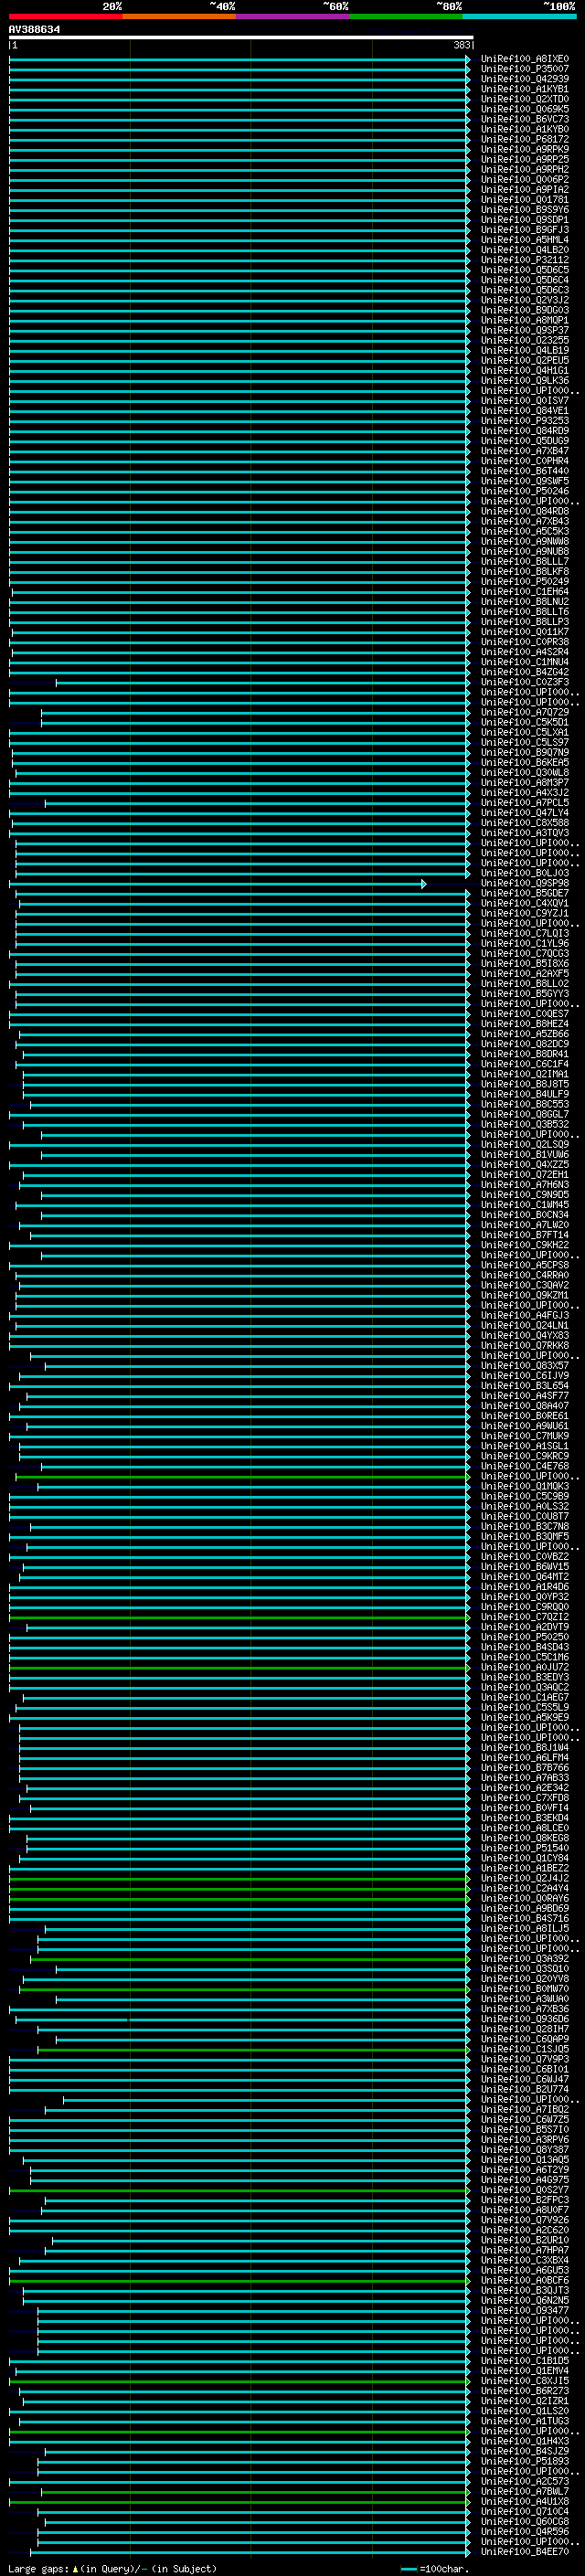The image size is (585, 2576).
Task: Select hit label UniRef100_Q5D6C5
Action: click(525, 270)
